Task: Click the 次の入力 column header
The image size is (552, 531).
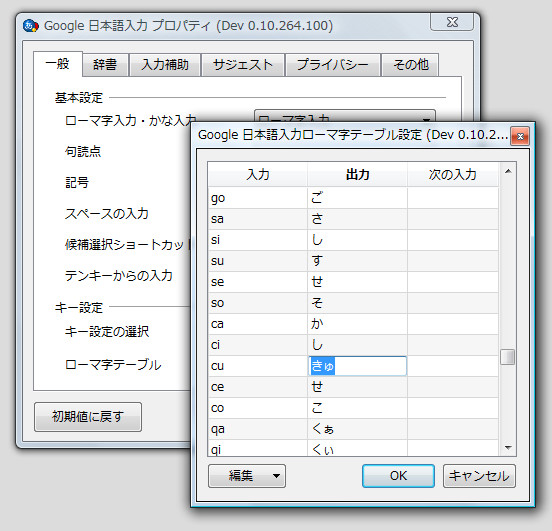Action: pos(453,174)
